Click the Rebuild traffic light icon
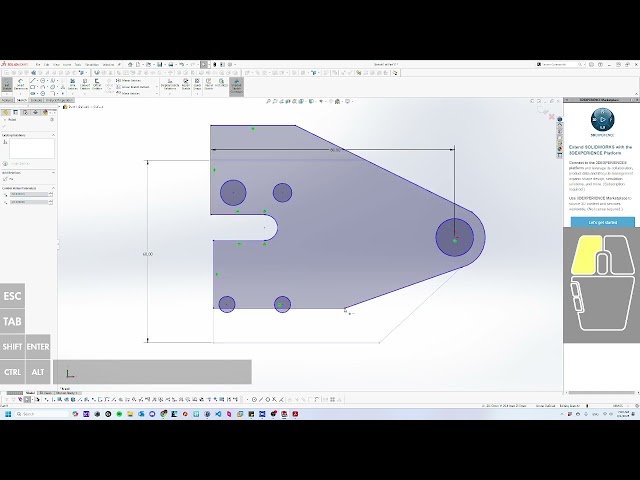The height and width of the screenshot is (480, 640). click(x=215, y=64)
